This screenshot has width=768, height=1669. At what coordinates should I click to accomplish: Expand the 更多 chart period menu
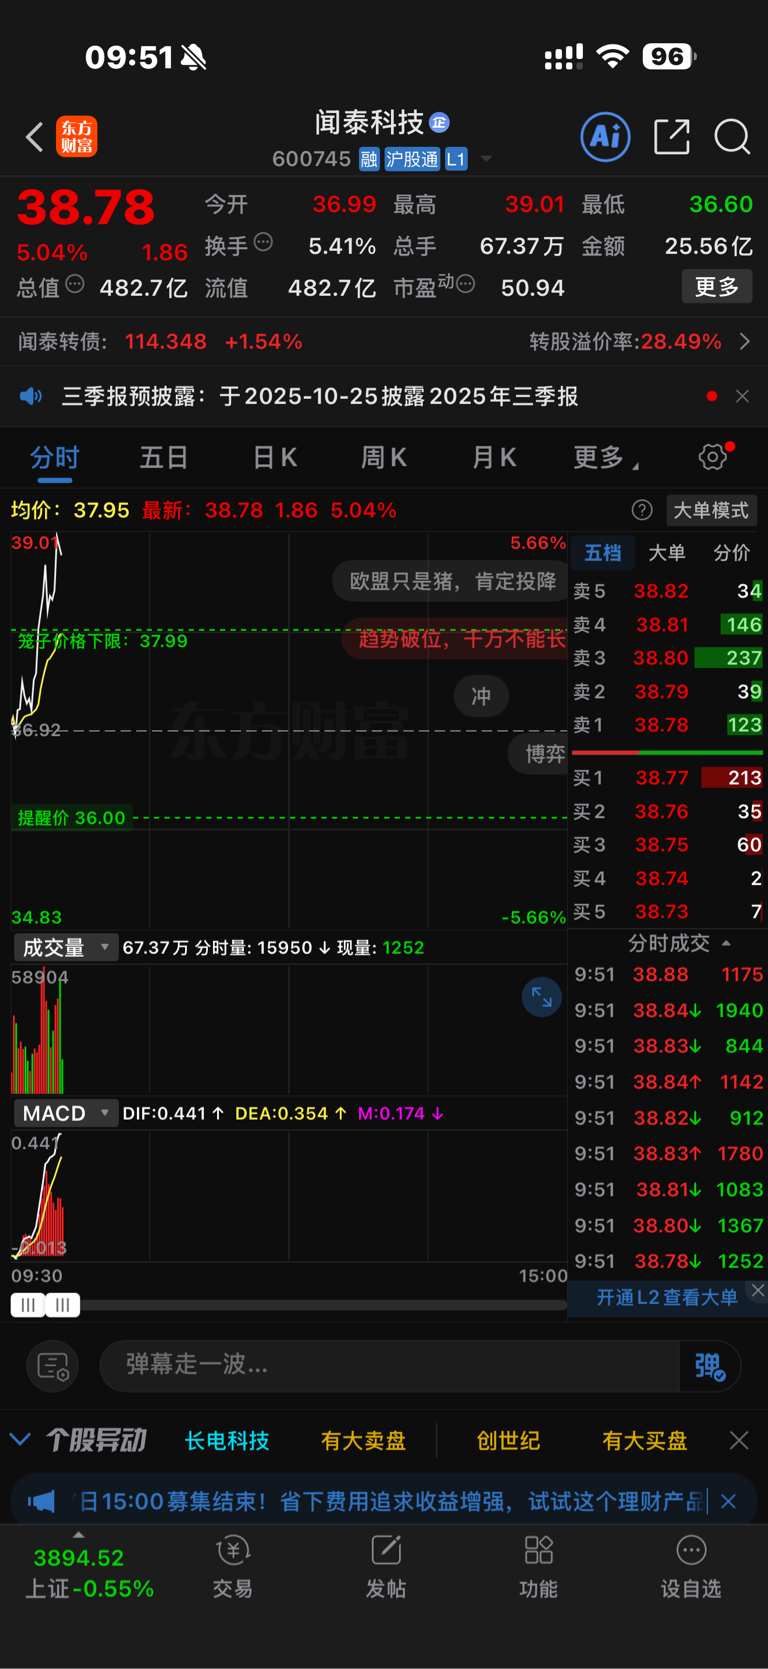coord(606,458)
